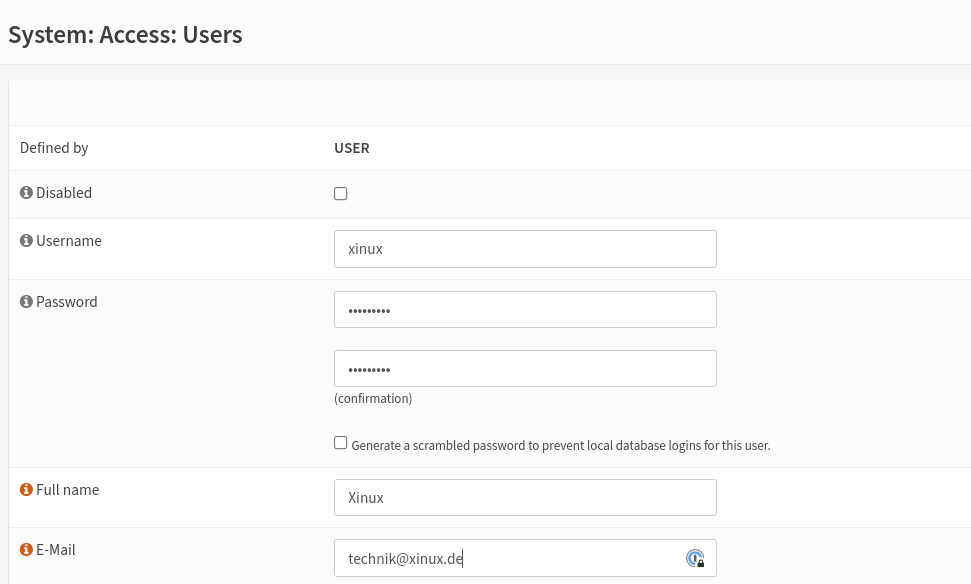
Task: Click the 'Defined by' row label
Action: (x=54, y=148)
